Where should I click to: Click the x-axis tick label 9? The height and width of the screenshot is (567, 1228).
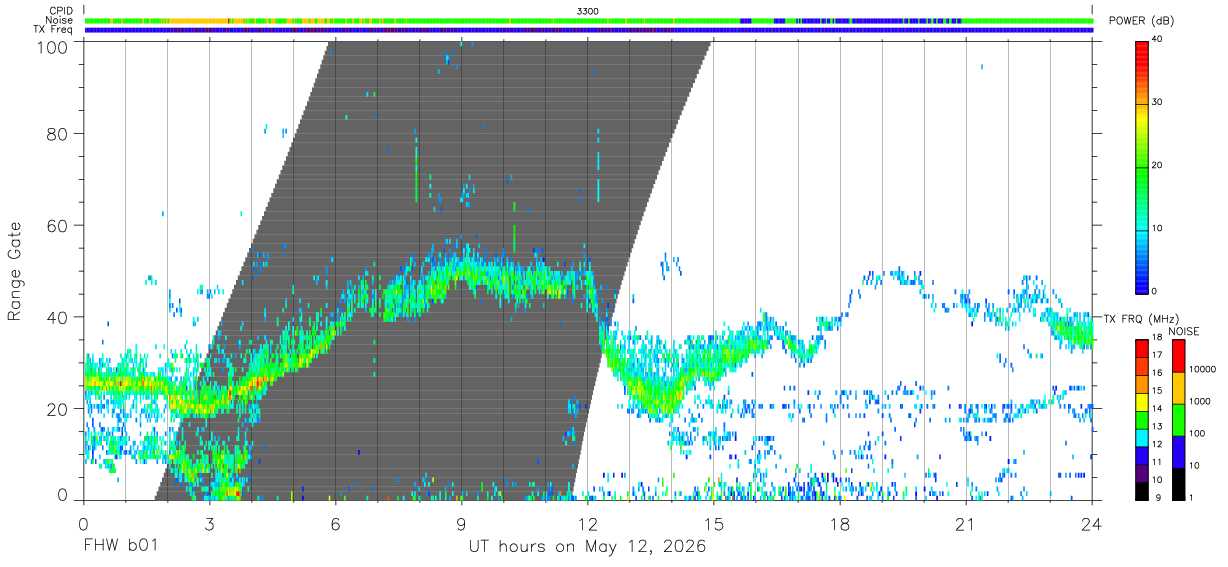461,523
